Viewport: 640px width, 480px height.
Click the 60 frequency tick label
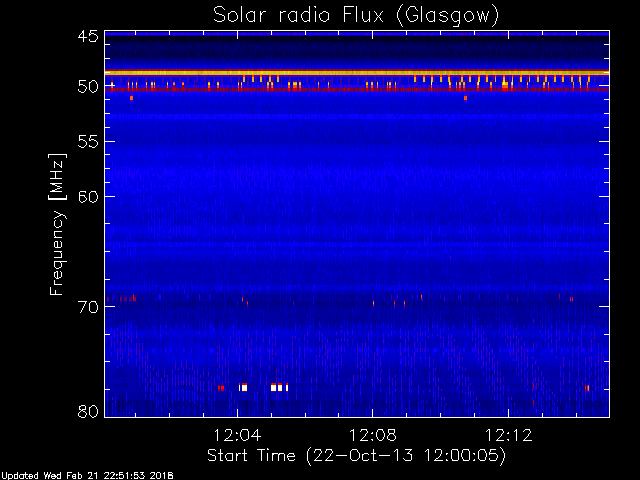(88, 197)
